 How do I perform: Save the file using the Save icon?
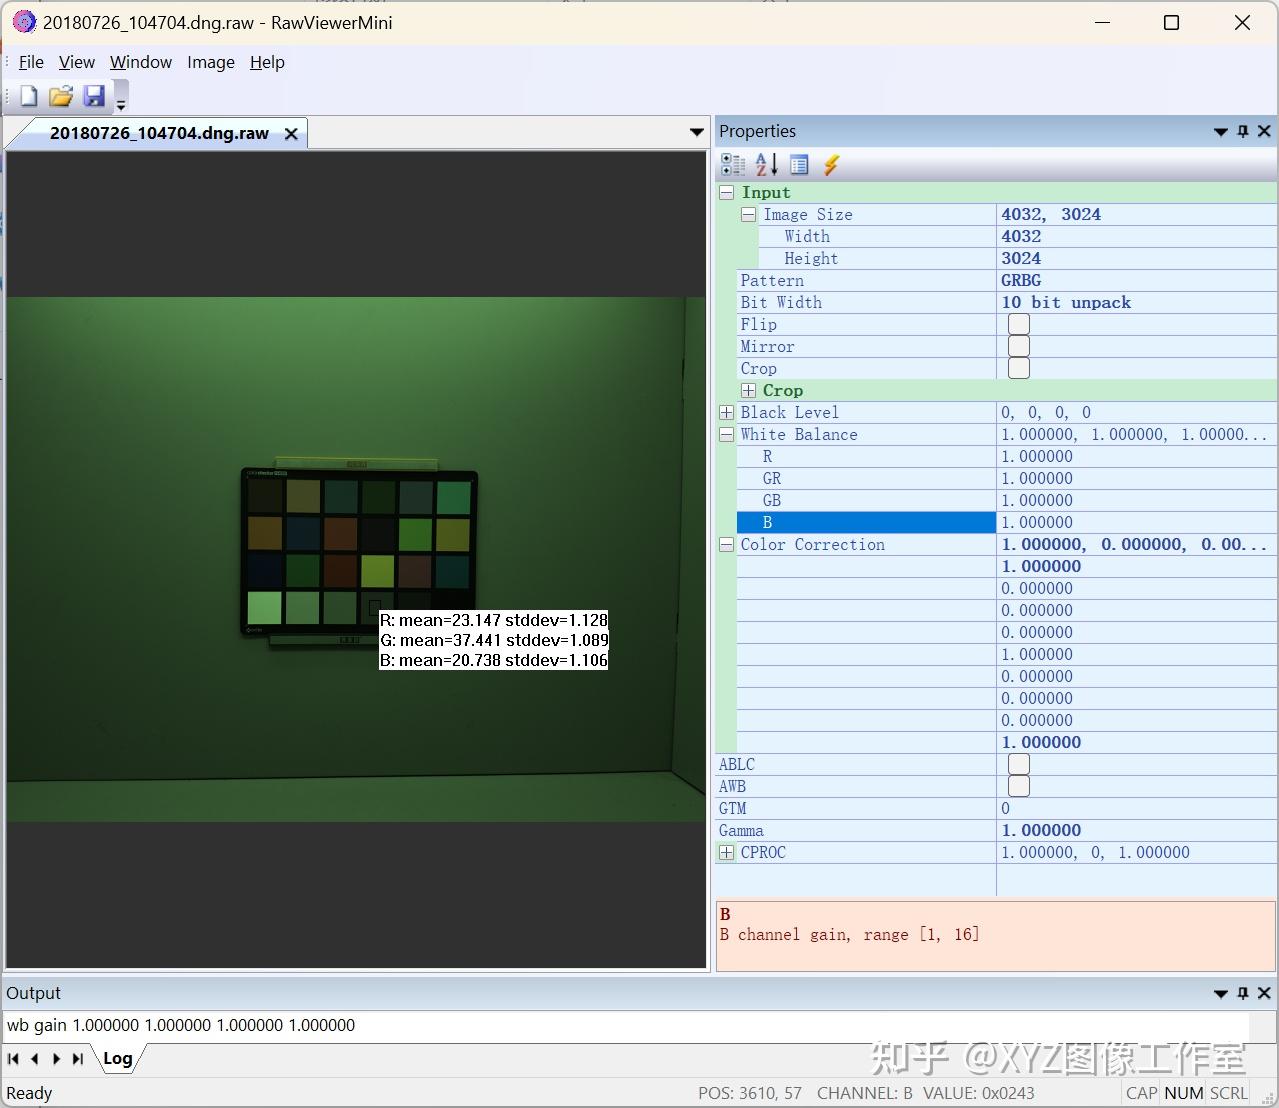[x=95, y=95]
